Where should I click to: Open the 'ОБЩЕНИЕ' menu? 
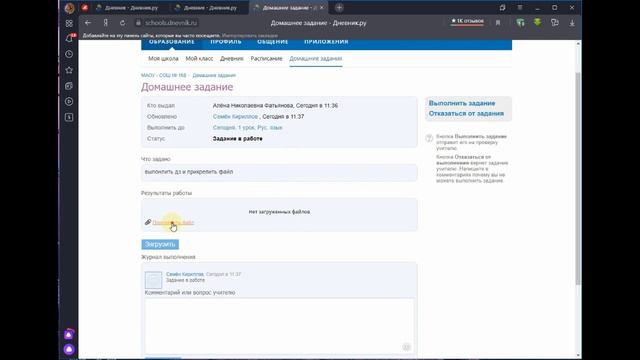point(273,42)
